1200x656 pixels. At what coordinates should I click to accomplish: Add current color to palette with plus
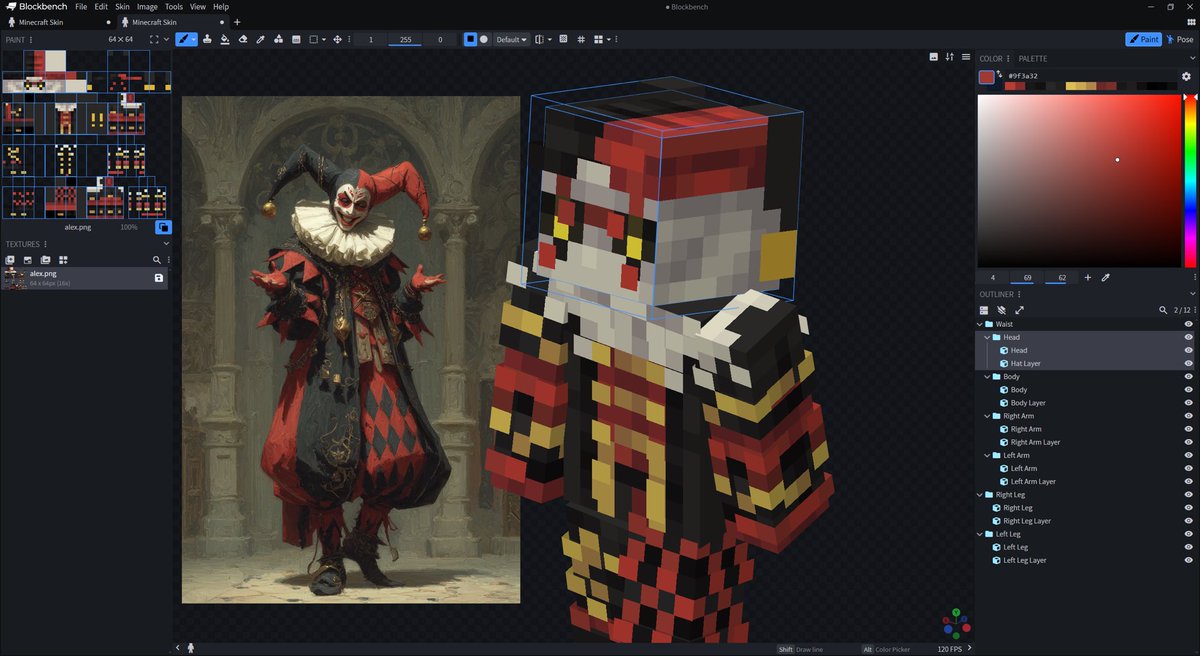[x=1088, y=277]
